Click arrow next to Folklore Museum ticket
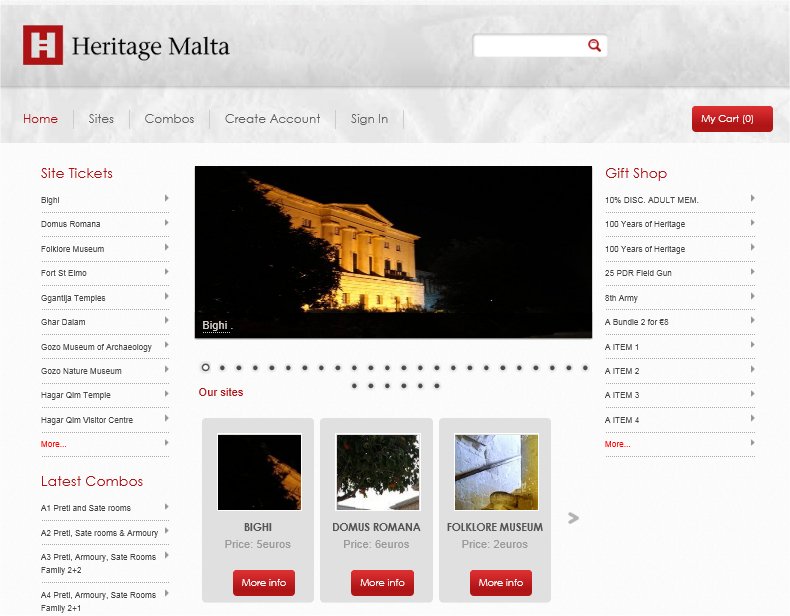Viewport: 790px width, 616px height. coord(166,247)
